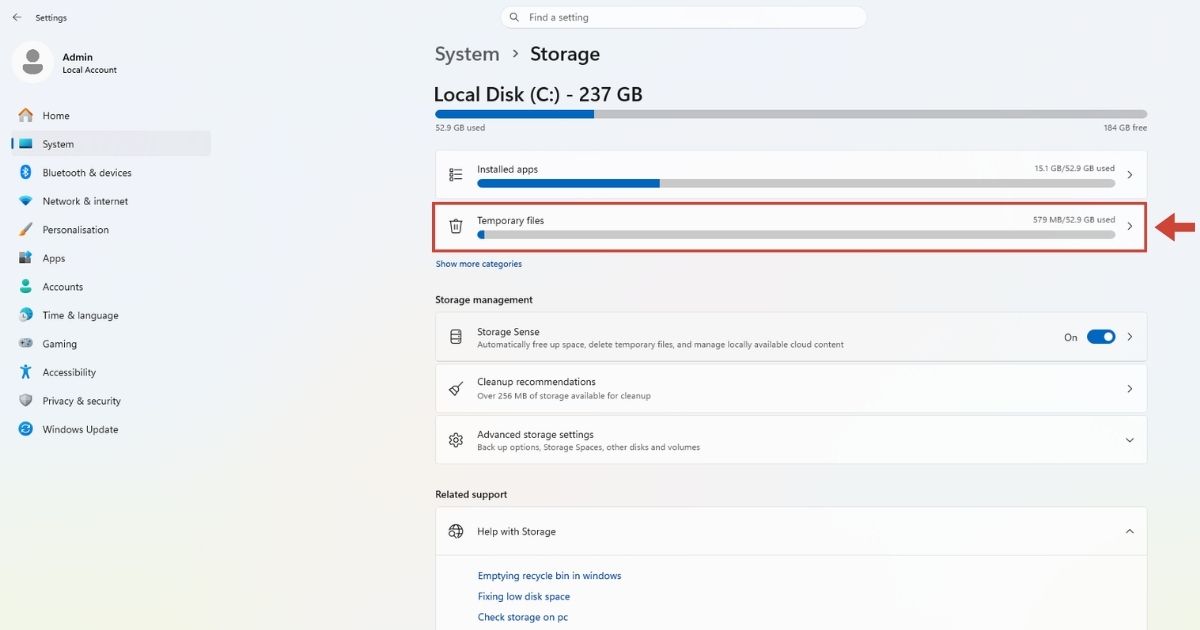
Task: Click the Bluetooth icon in sidebar
Action: pos(26,172)
